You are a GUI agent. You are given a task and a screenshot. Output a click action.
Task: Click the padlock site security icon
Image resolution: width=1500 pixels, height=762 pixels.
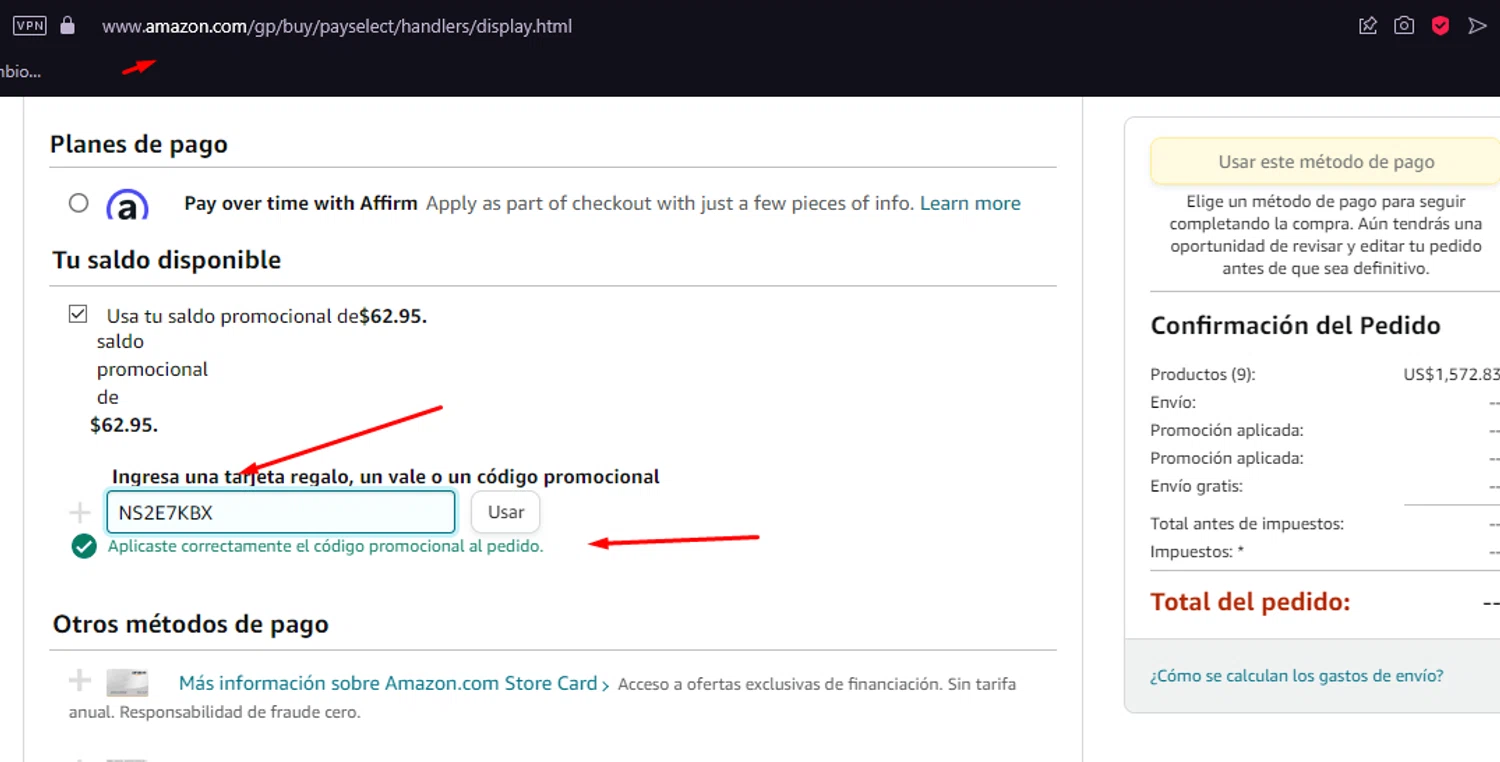[x=68, y=26]
